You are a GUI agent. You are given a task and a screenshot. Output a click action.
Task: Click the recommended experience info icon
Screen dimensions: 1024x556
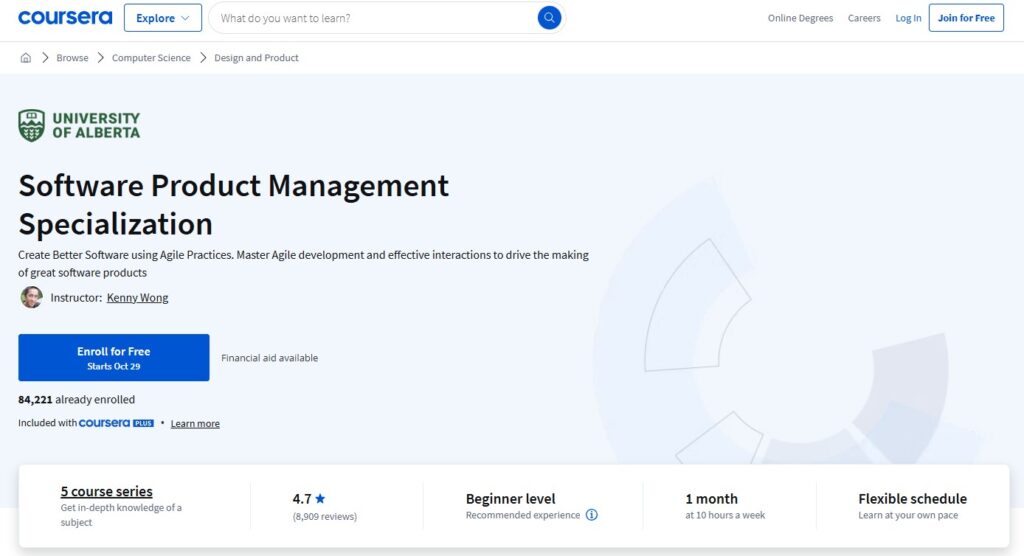[x=591, y=515]
